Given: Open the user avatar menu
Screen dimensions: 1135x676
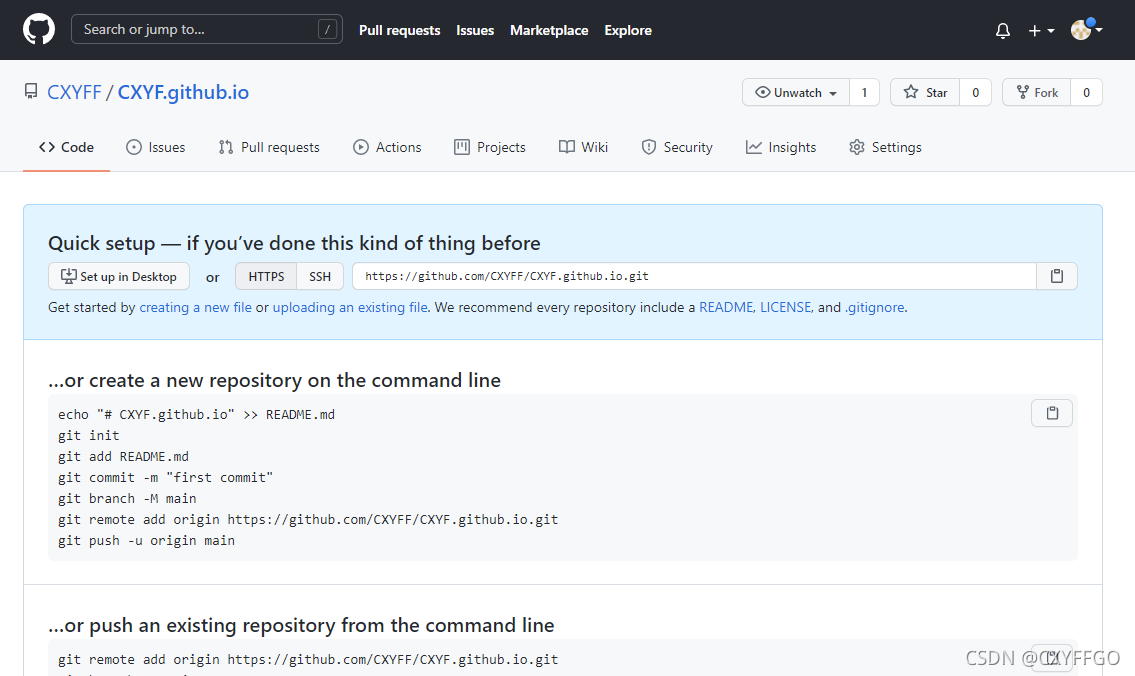Looking at the screenshot, I should (x=1086, y=30).
